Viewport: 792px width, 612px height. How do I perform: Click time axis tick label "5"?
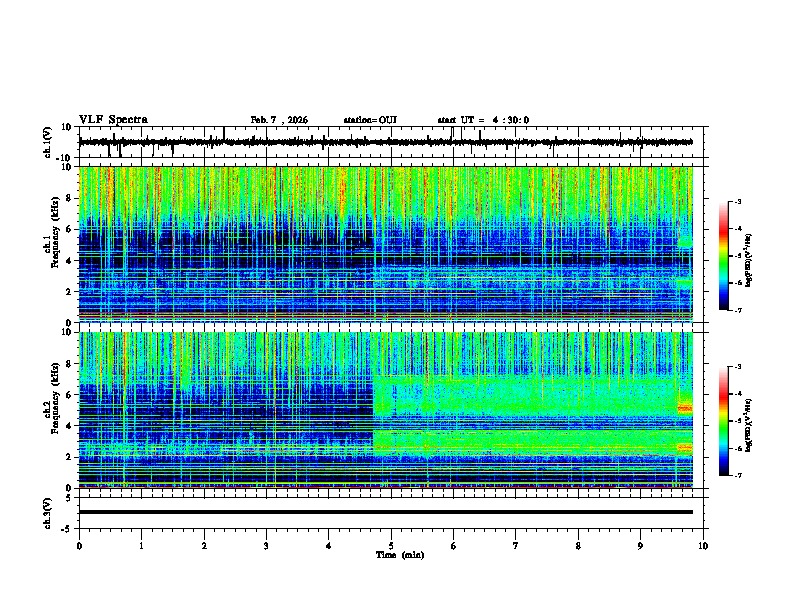391,546
